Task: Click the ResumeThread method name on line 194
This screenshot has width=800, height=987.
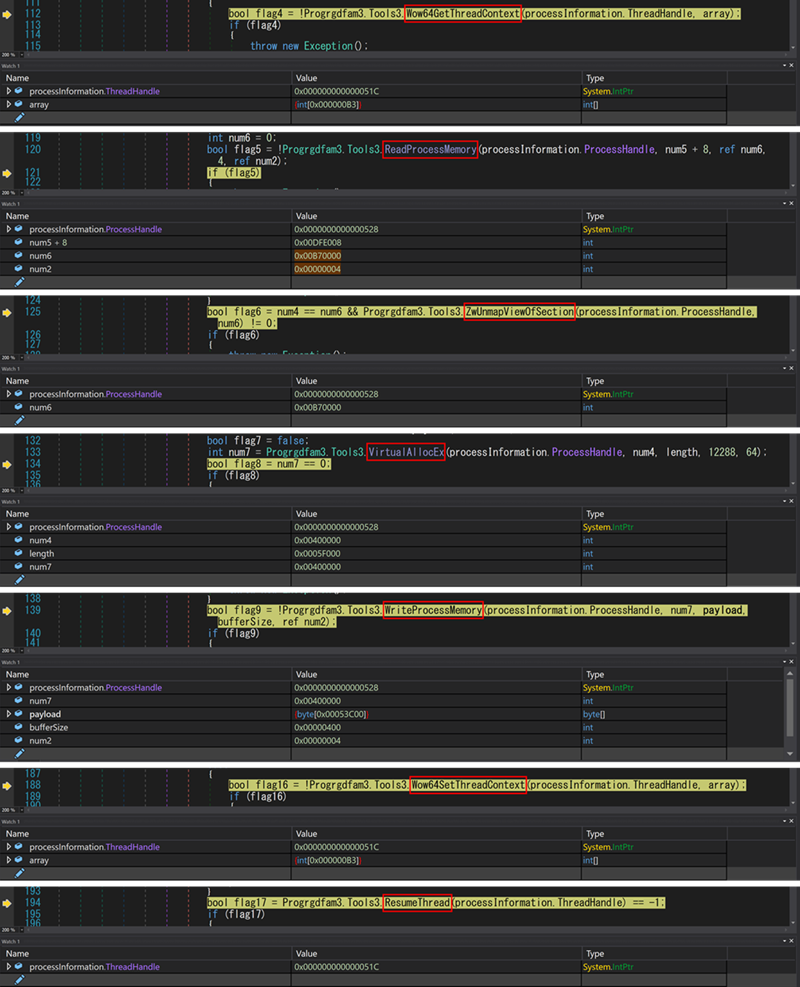Action: (417, 903)
